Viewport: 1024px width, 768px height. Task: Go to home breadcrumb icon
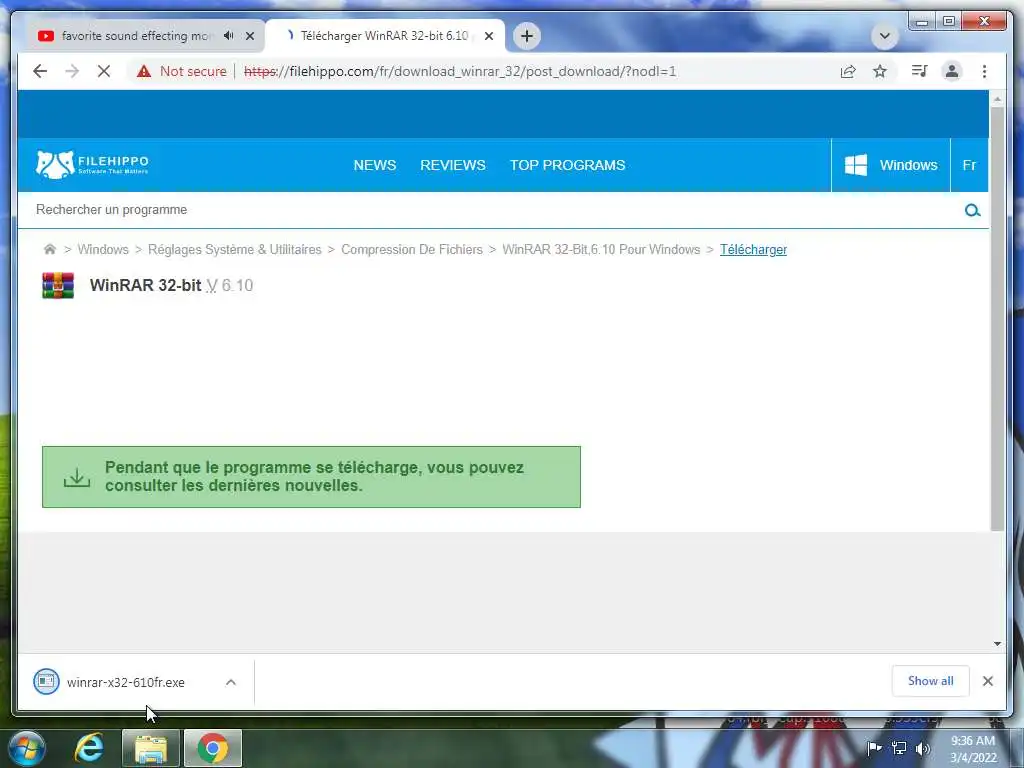(x=50, y=249)
